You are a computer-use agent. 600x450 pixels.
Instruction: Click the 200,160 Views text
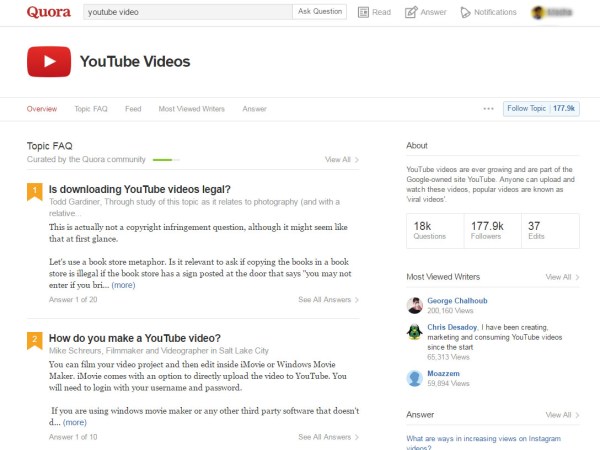(x=450, y=311)
